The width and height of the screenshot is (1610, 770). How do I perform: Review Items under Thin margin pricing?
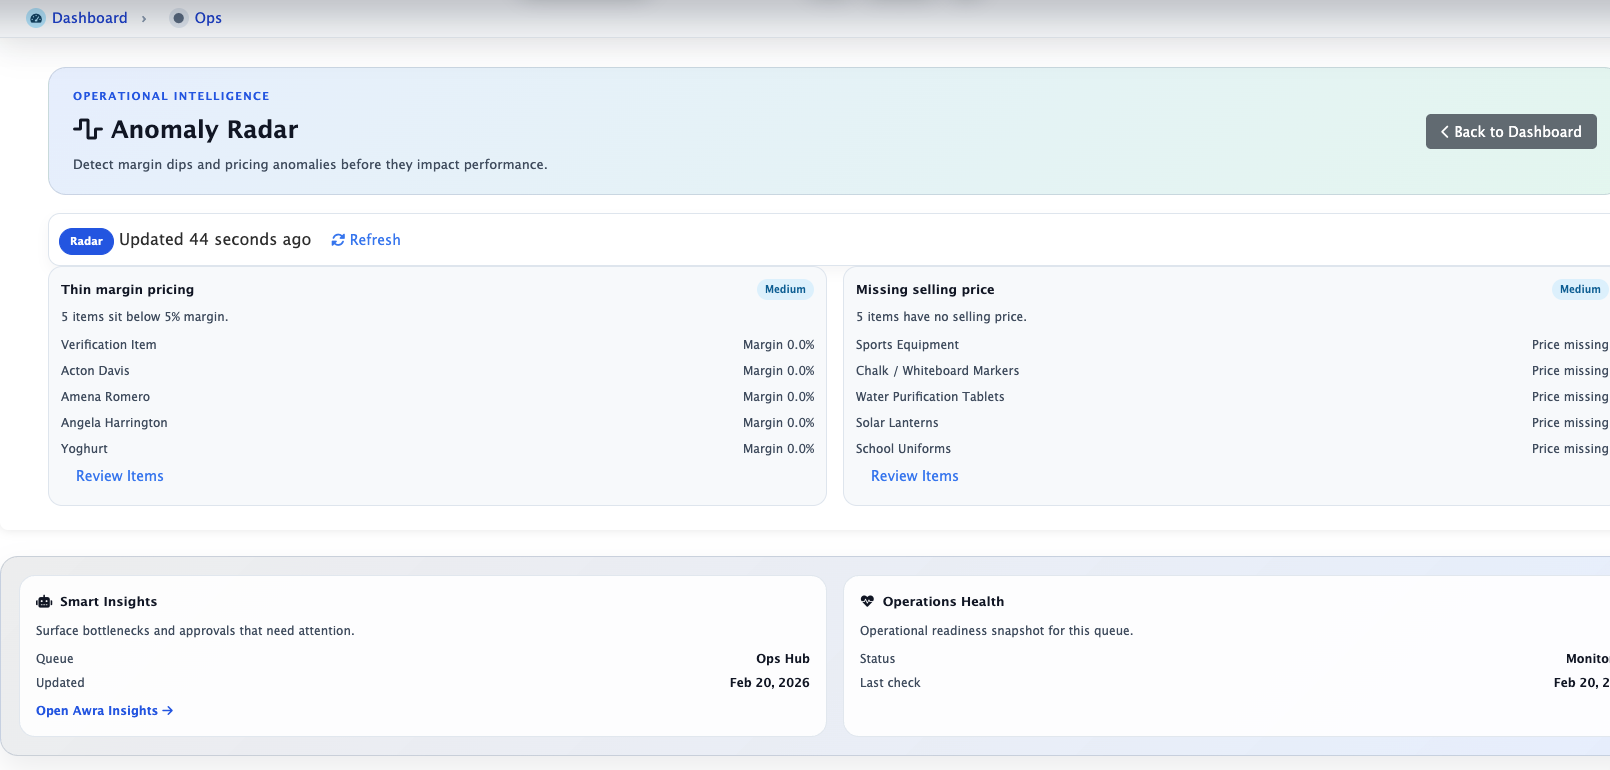pos(120,476)
